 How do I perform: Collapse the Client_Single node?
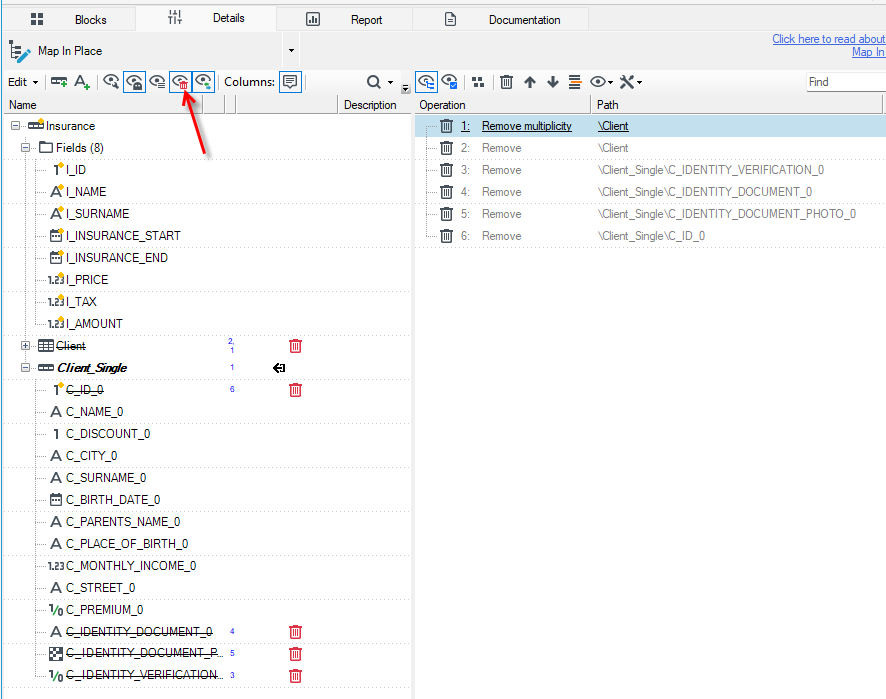pyautogui.click(x=25, y=367)
